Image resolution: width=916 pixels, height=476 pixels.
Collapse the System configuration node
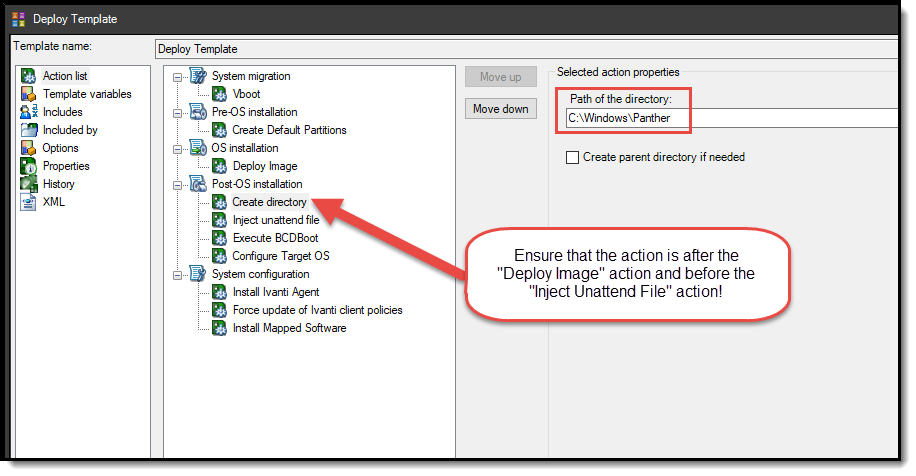(x=179, y=274)
